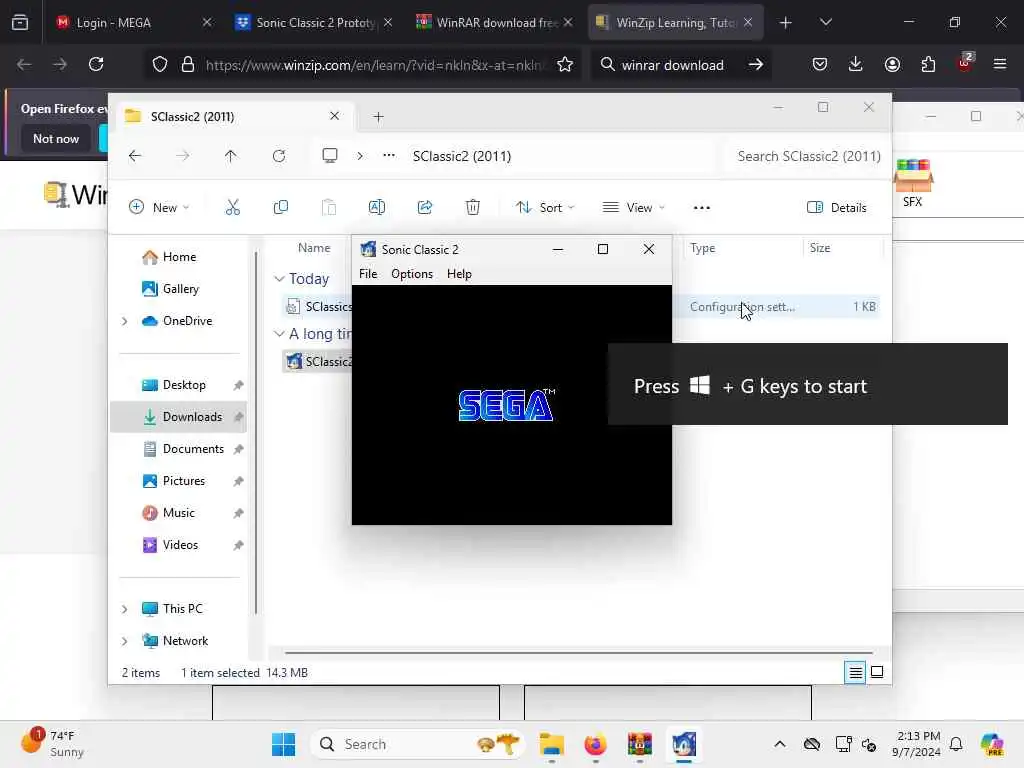Click the Size column header
Screen dimensions: 1024x768
[820, 248]
